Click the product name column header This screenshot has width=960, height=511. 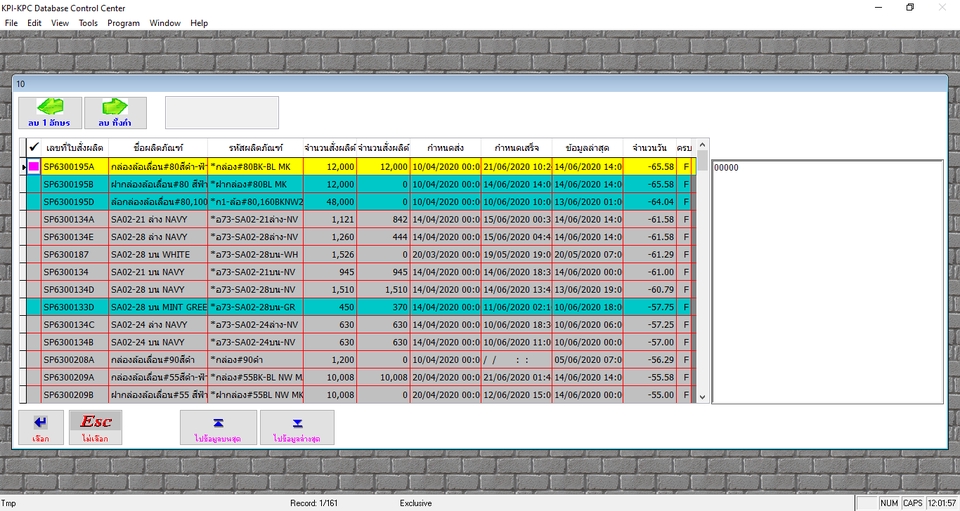click(158, 147)
